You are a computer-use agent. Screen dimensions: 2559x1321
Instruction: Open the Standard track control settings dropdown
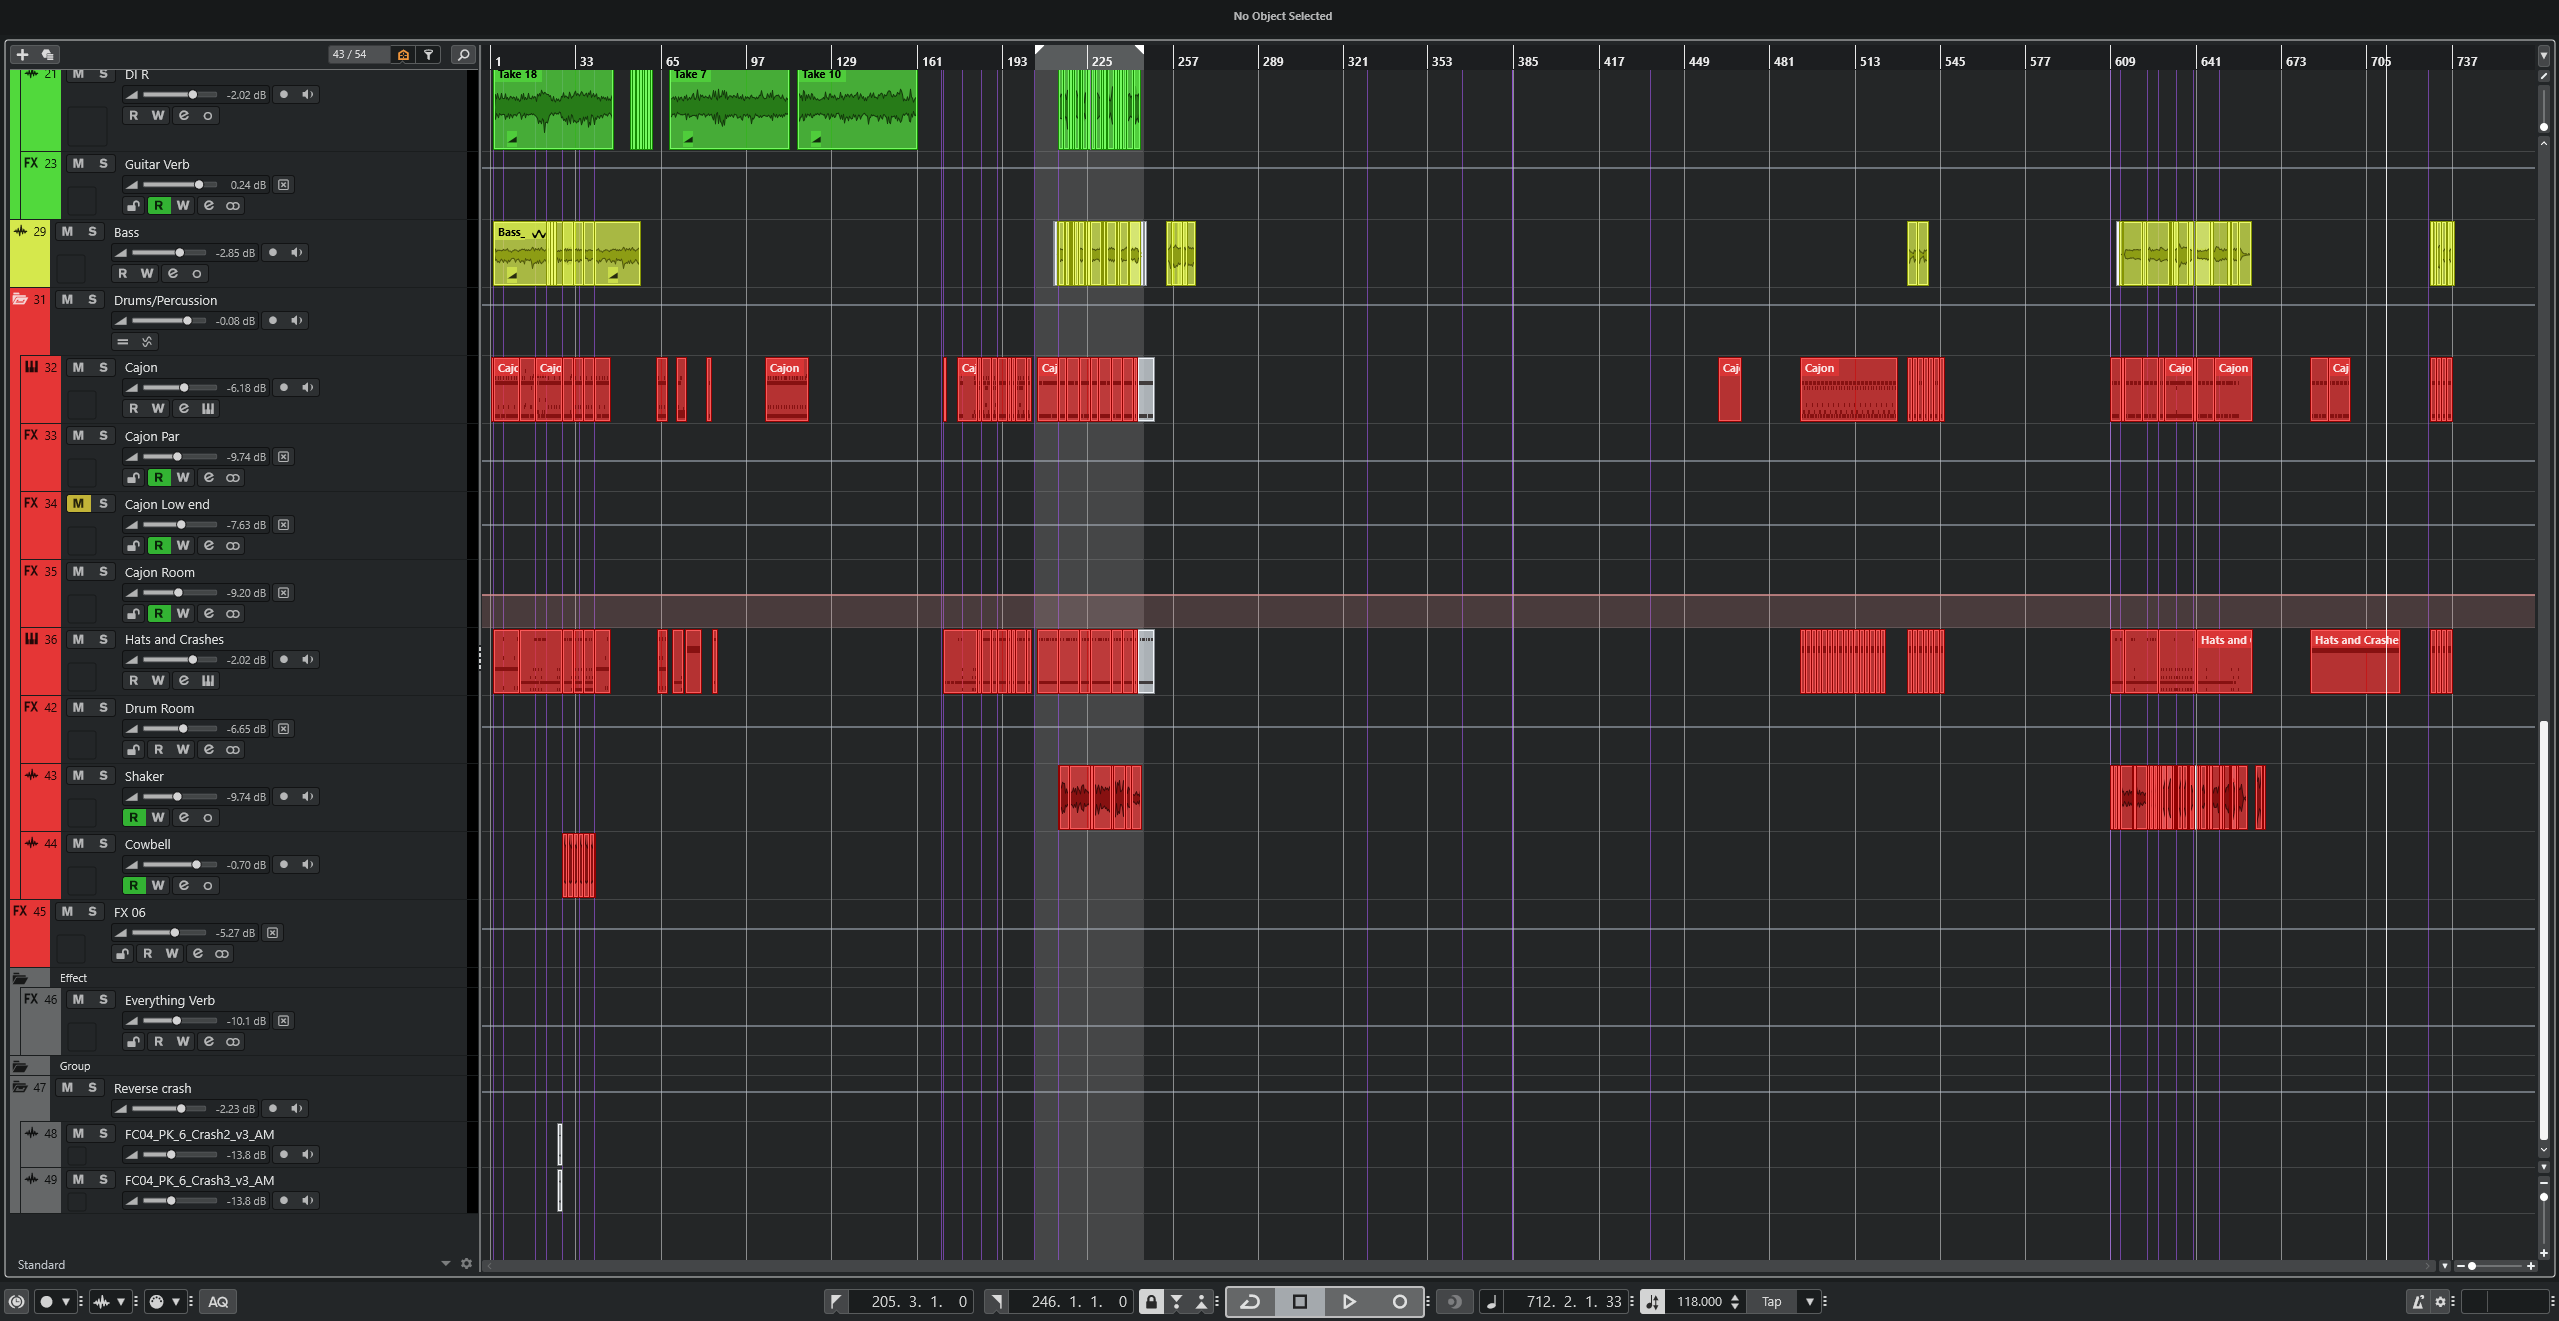(445, 1264)
